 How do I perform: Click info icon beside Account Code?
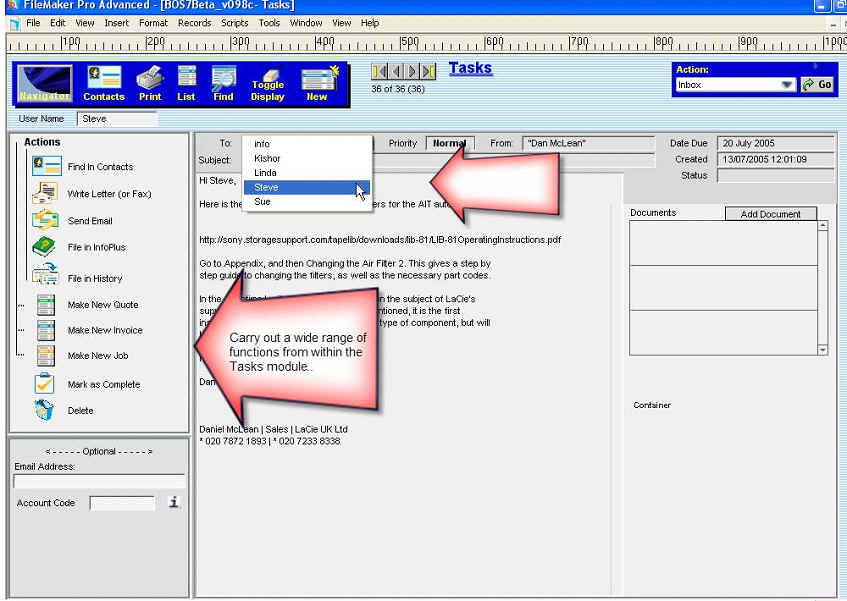[x=173, y=502]
